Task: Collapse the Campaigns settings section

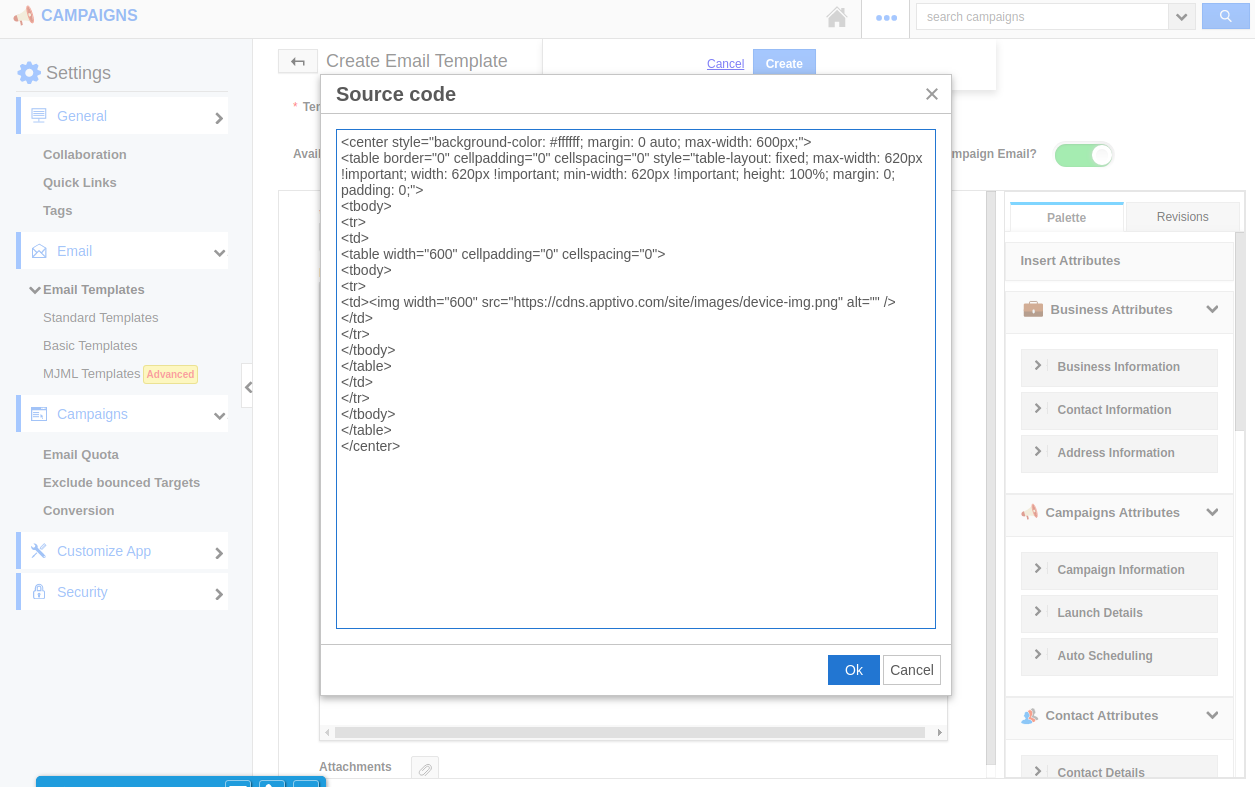Action: pyautogui.click(x=219, y=416)
